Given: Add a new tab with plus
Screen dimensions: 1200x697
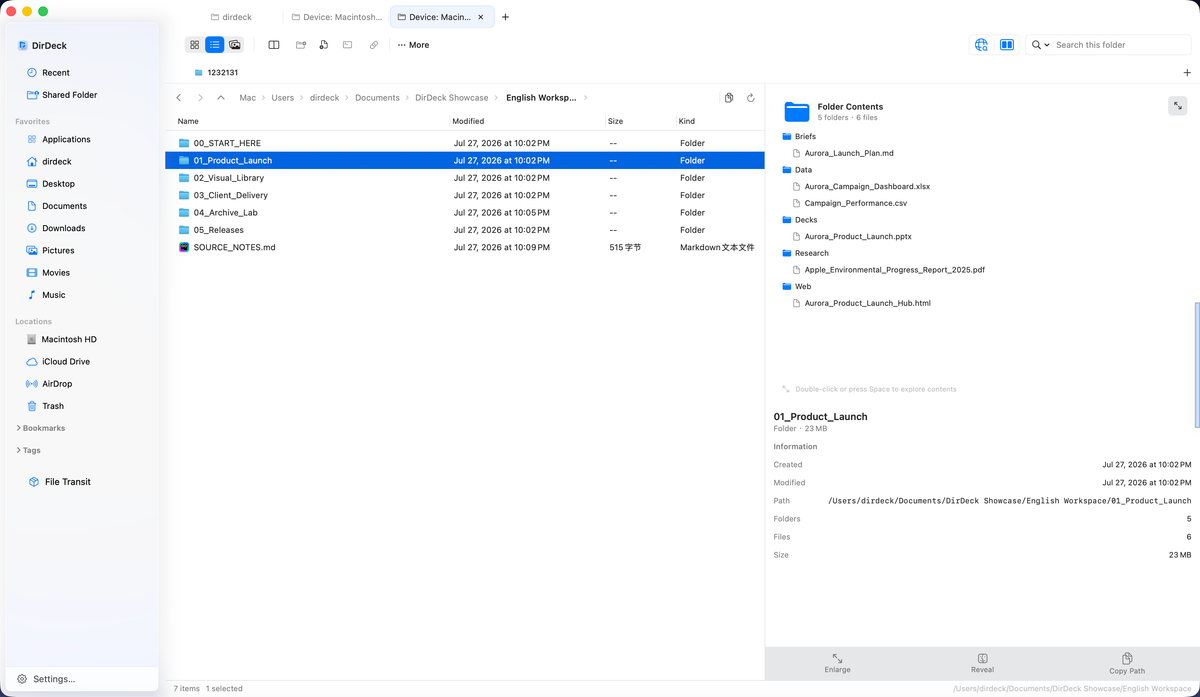Looking at the screenshot, I should (505, 17).
